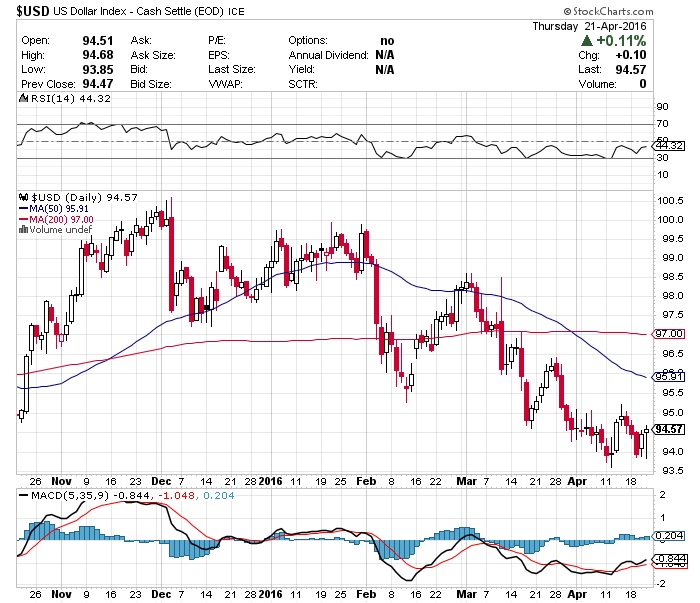Click the 93.5 label on price axis
The height and width of the screenshot is (603, 700).
pos(673,470)
